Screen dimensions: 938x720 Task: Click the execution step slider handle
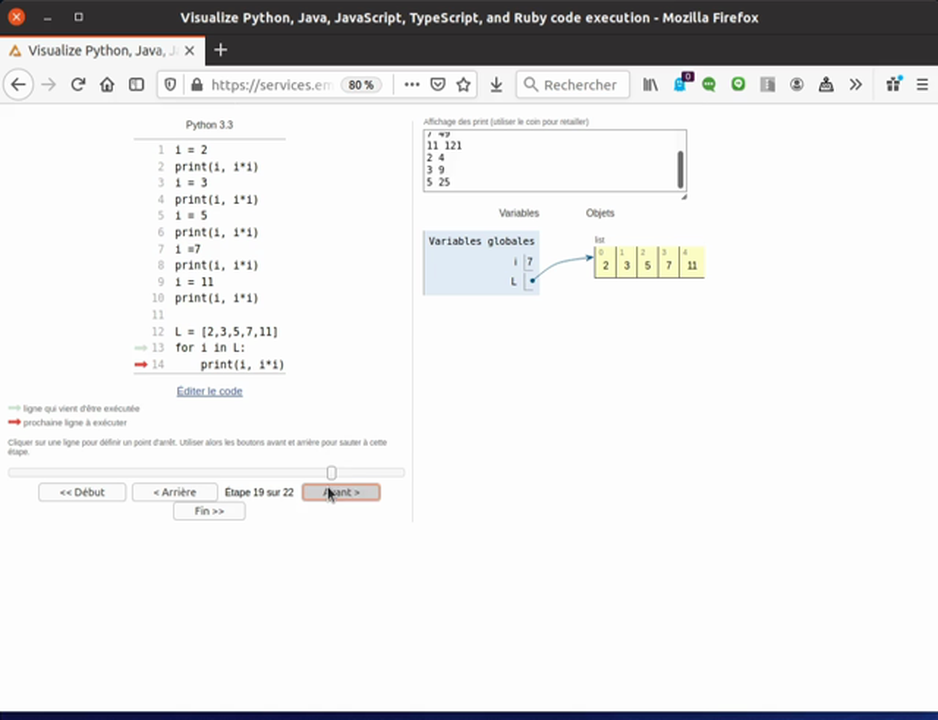(x=331, y=473)
